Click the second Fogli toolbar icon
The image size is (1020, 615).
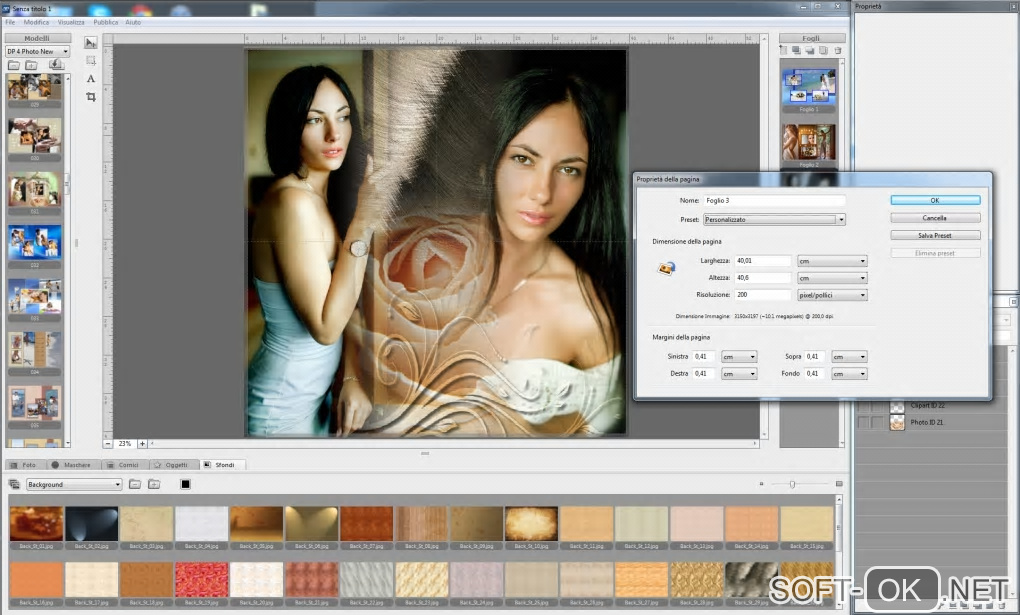796,50
